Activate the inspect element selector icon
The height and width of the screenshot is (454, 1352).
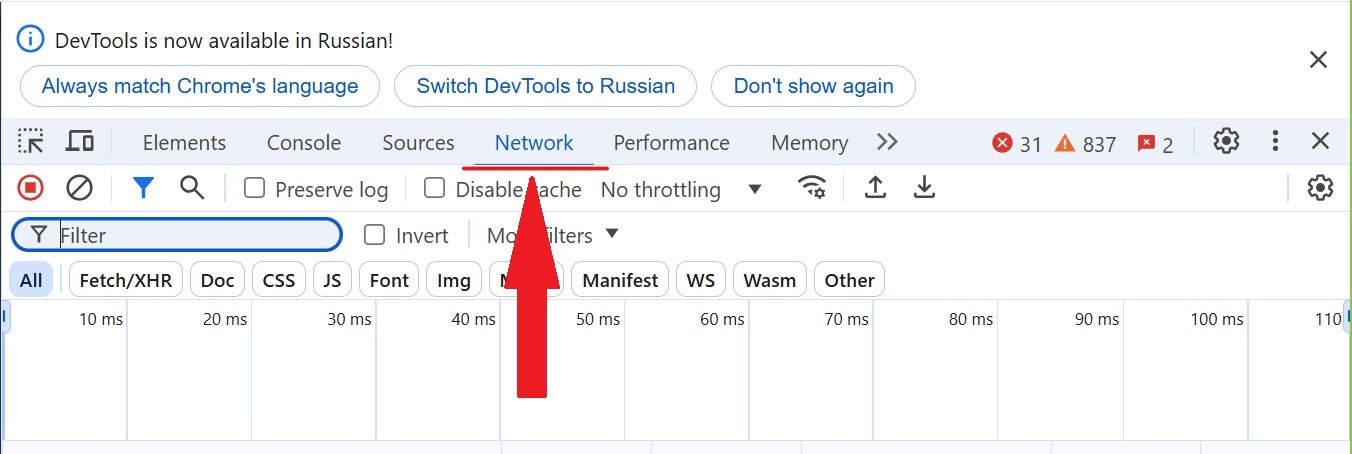coord(31,142)
